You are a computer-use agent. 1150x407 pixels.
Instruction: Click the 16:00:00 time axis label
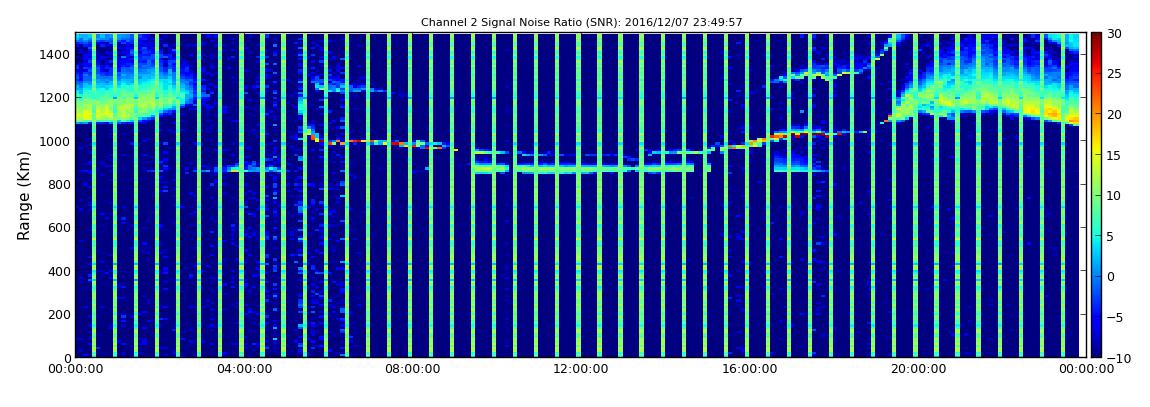[x=749, y=369]
